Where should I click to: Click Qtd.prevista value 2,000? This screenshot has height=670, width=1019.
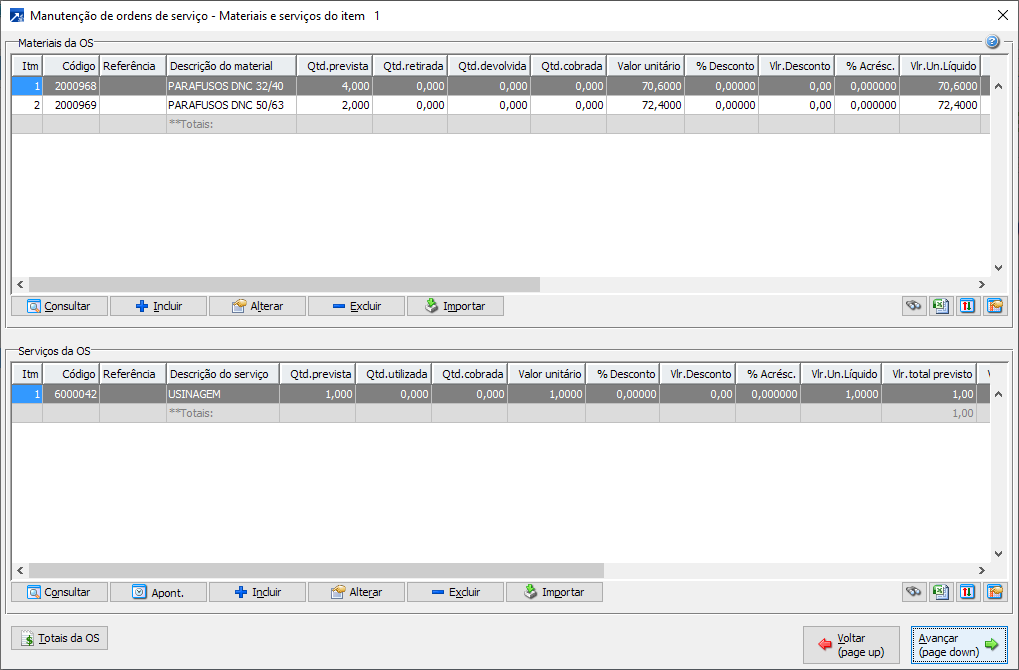click(x=334, y=105)
